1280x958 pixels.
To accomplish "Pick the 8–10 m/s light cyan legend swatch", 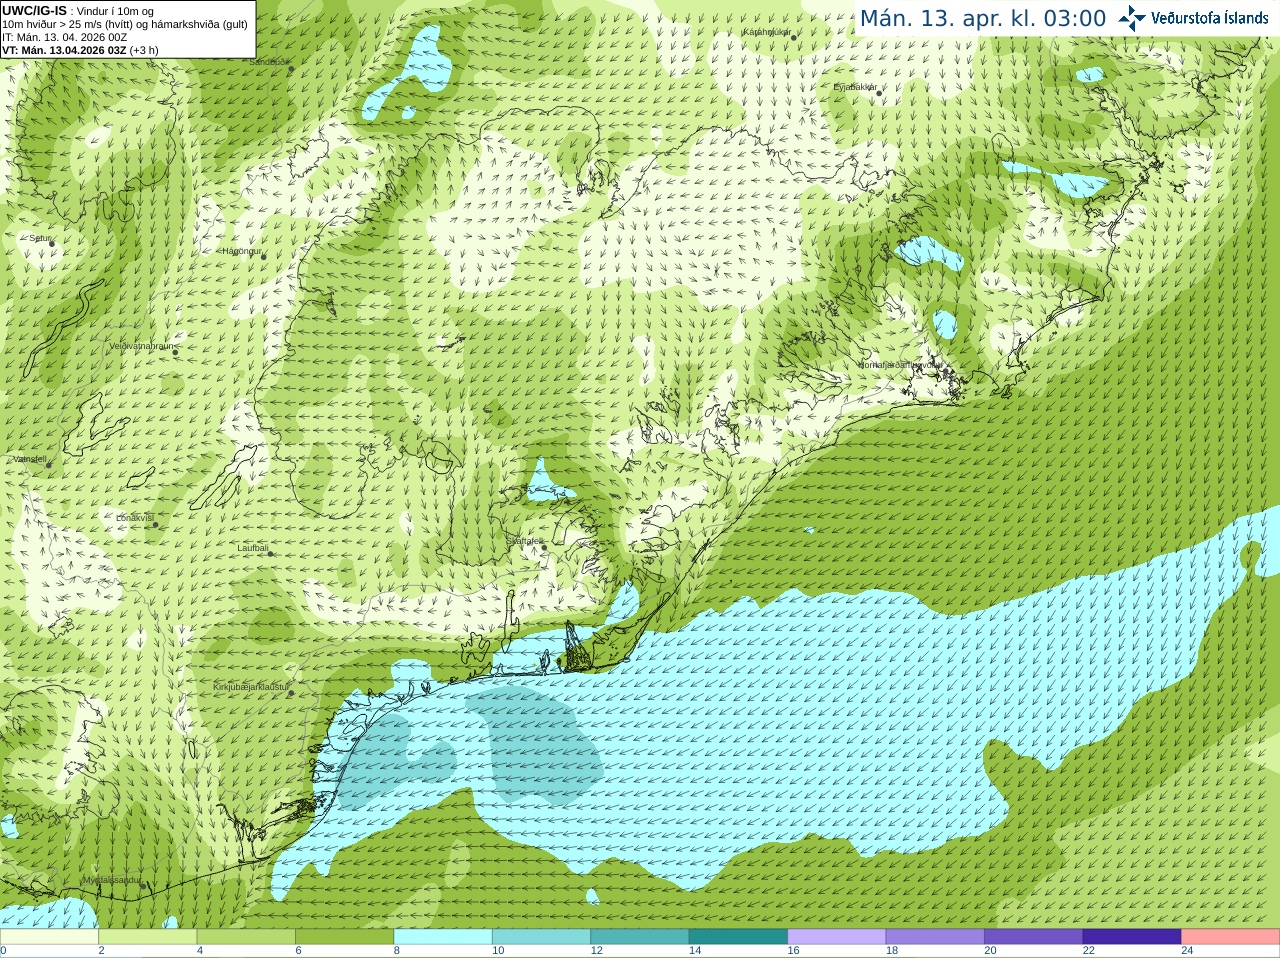I will coord(443,937).
